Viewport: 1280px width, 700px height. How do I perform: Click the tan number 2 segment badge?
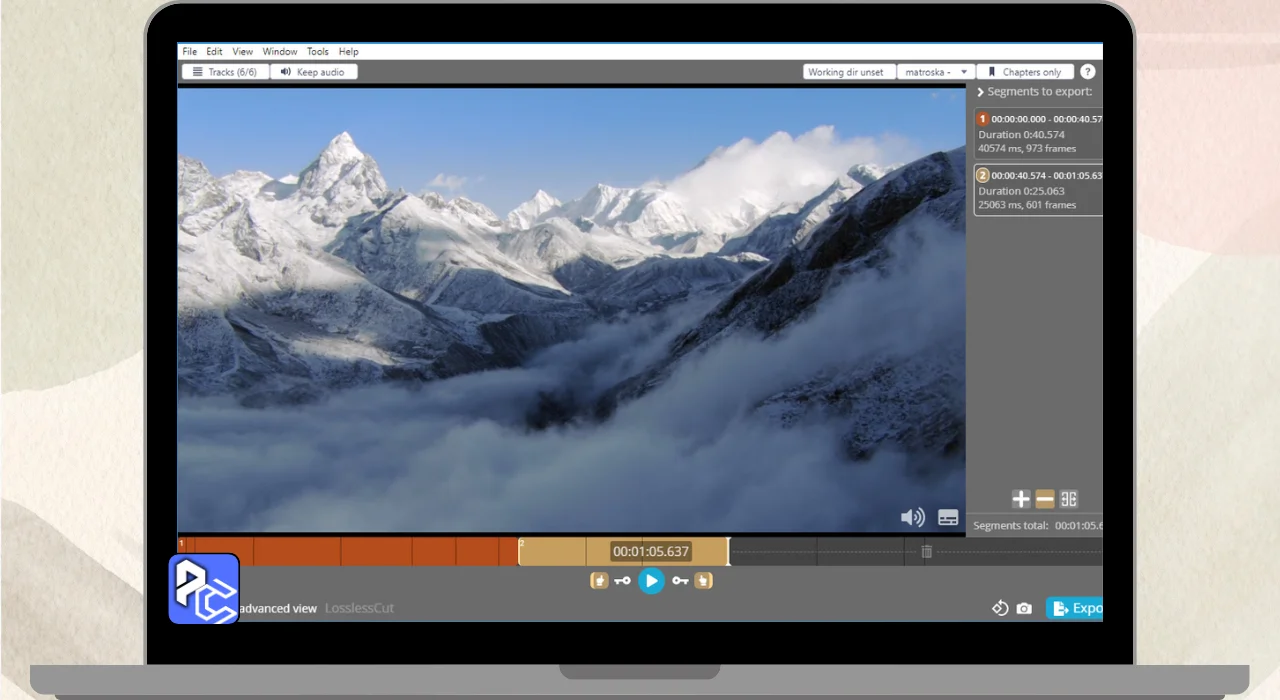[x=983, y=175]
